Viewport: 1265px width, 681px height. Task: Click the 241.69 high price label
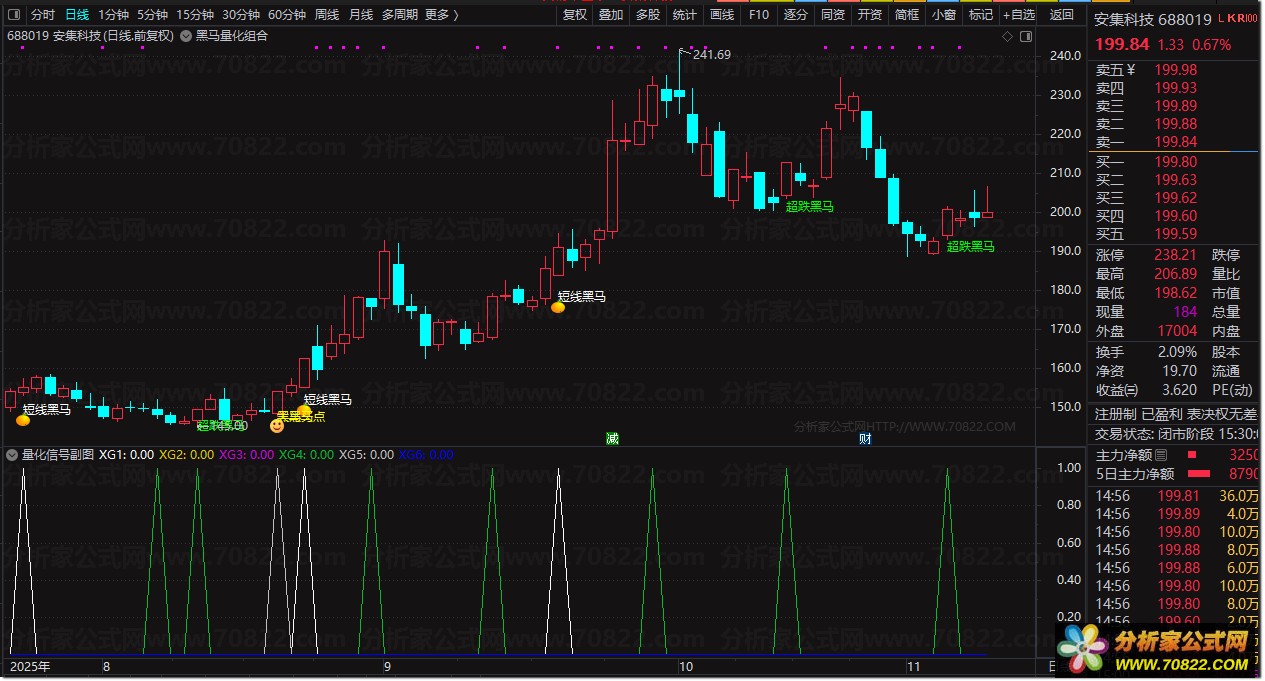click(x=711, y=55)
